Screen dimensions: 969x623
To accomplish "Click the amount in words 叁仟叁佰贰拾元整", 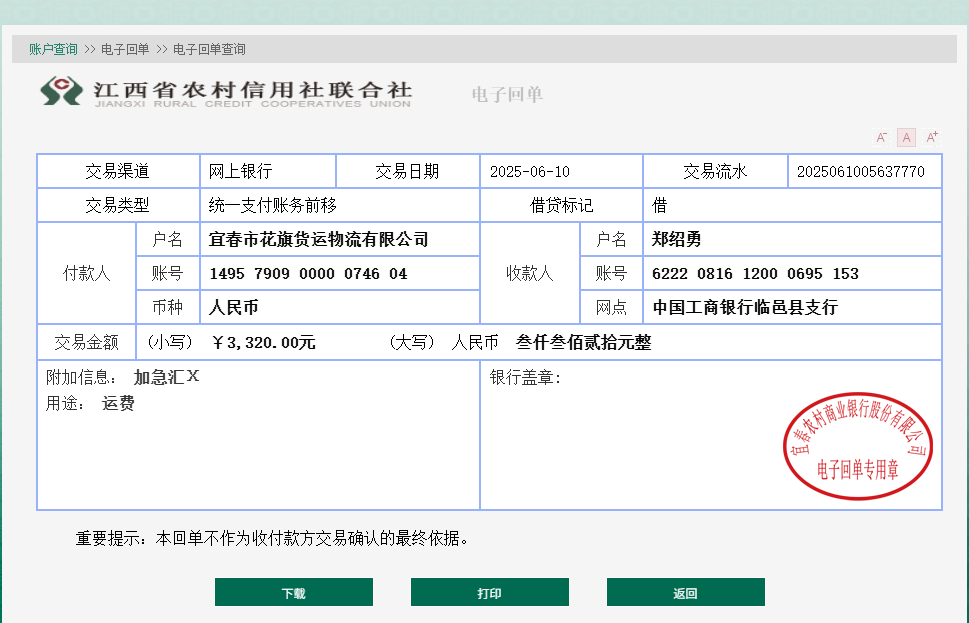I will 583,342.
